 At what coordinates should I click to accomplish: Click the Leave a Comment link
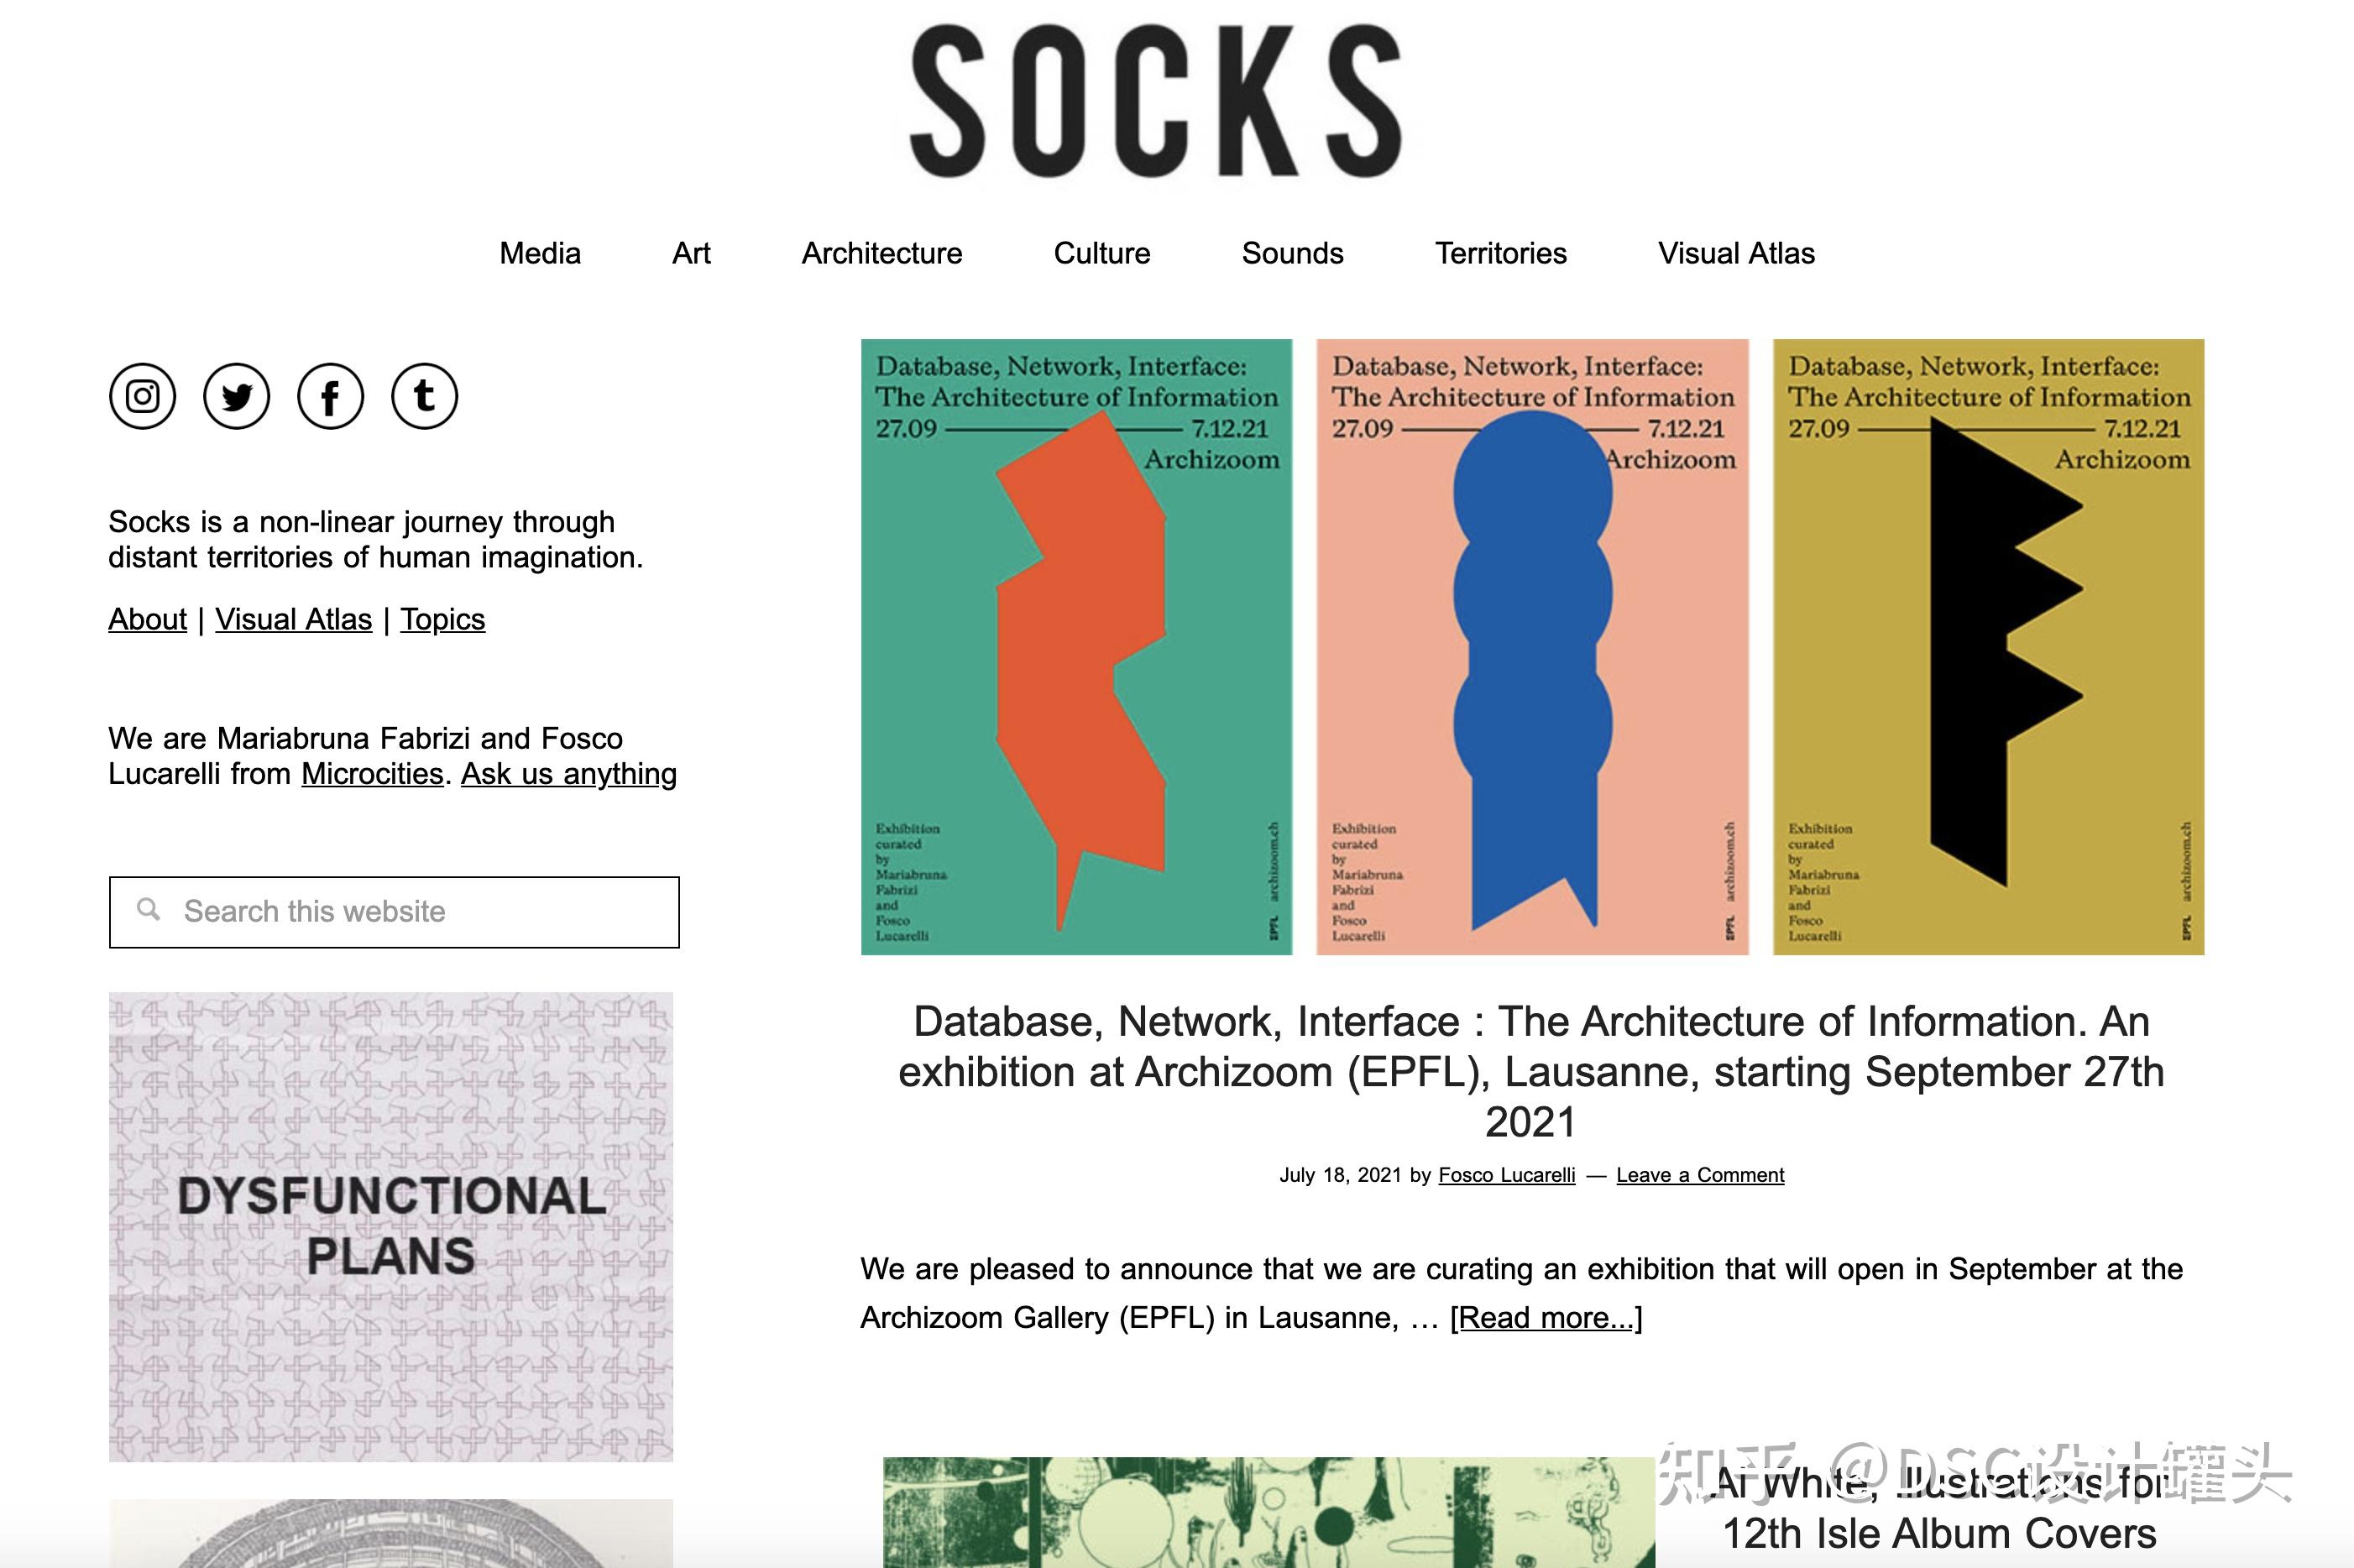click(1699, 1175)
